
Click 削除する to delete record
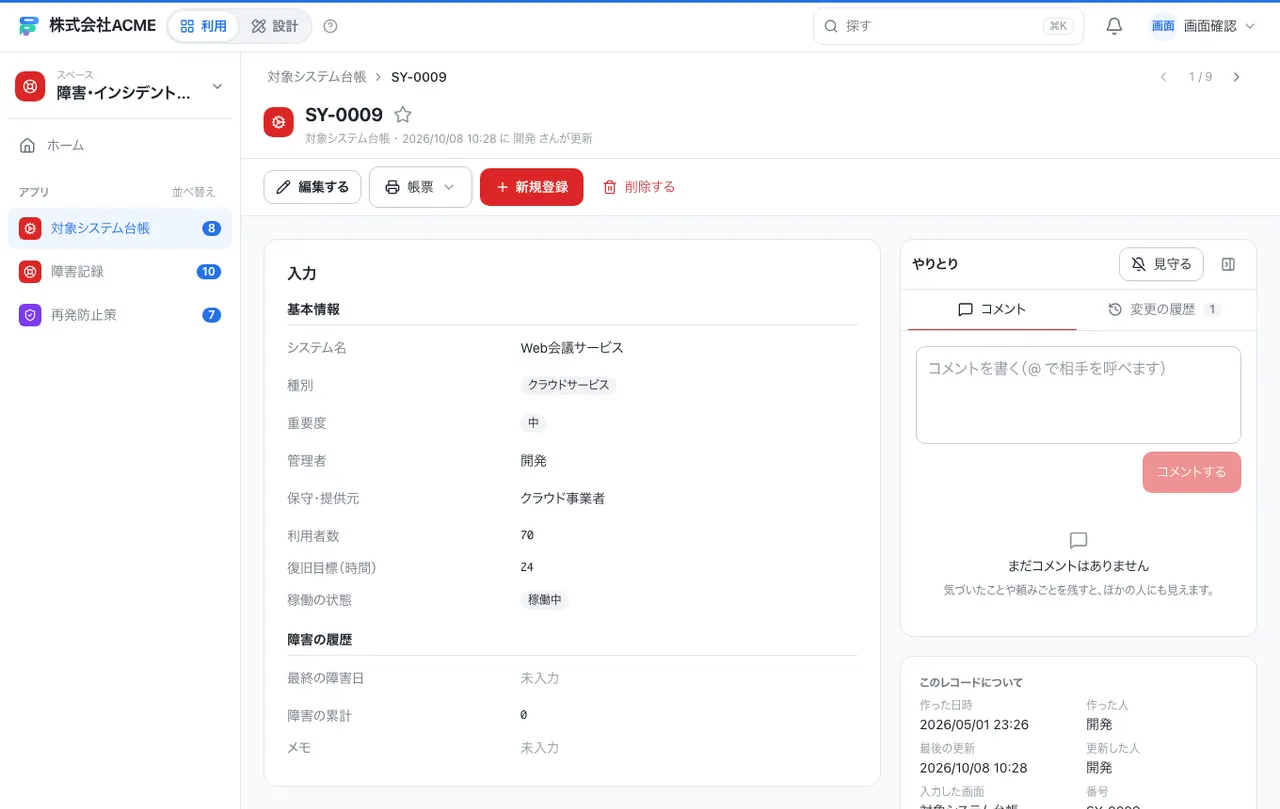pyautogui.click(x=639, y=187)
